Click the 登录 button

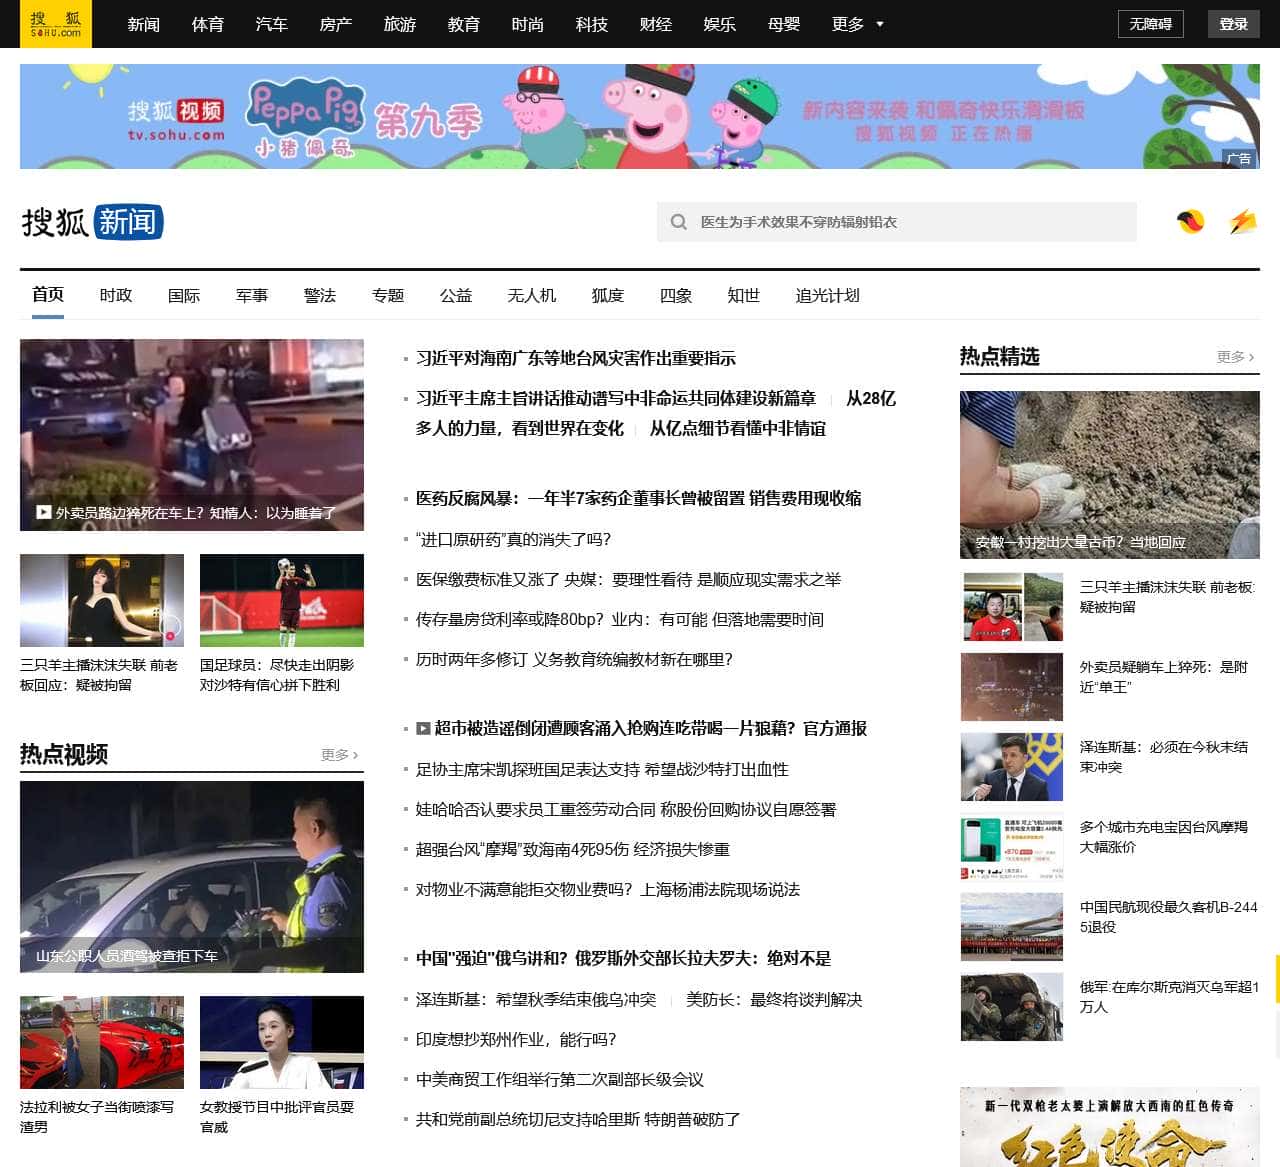point(1233,24)
